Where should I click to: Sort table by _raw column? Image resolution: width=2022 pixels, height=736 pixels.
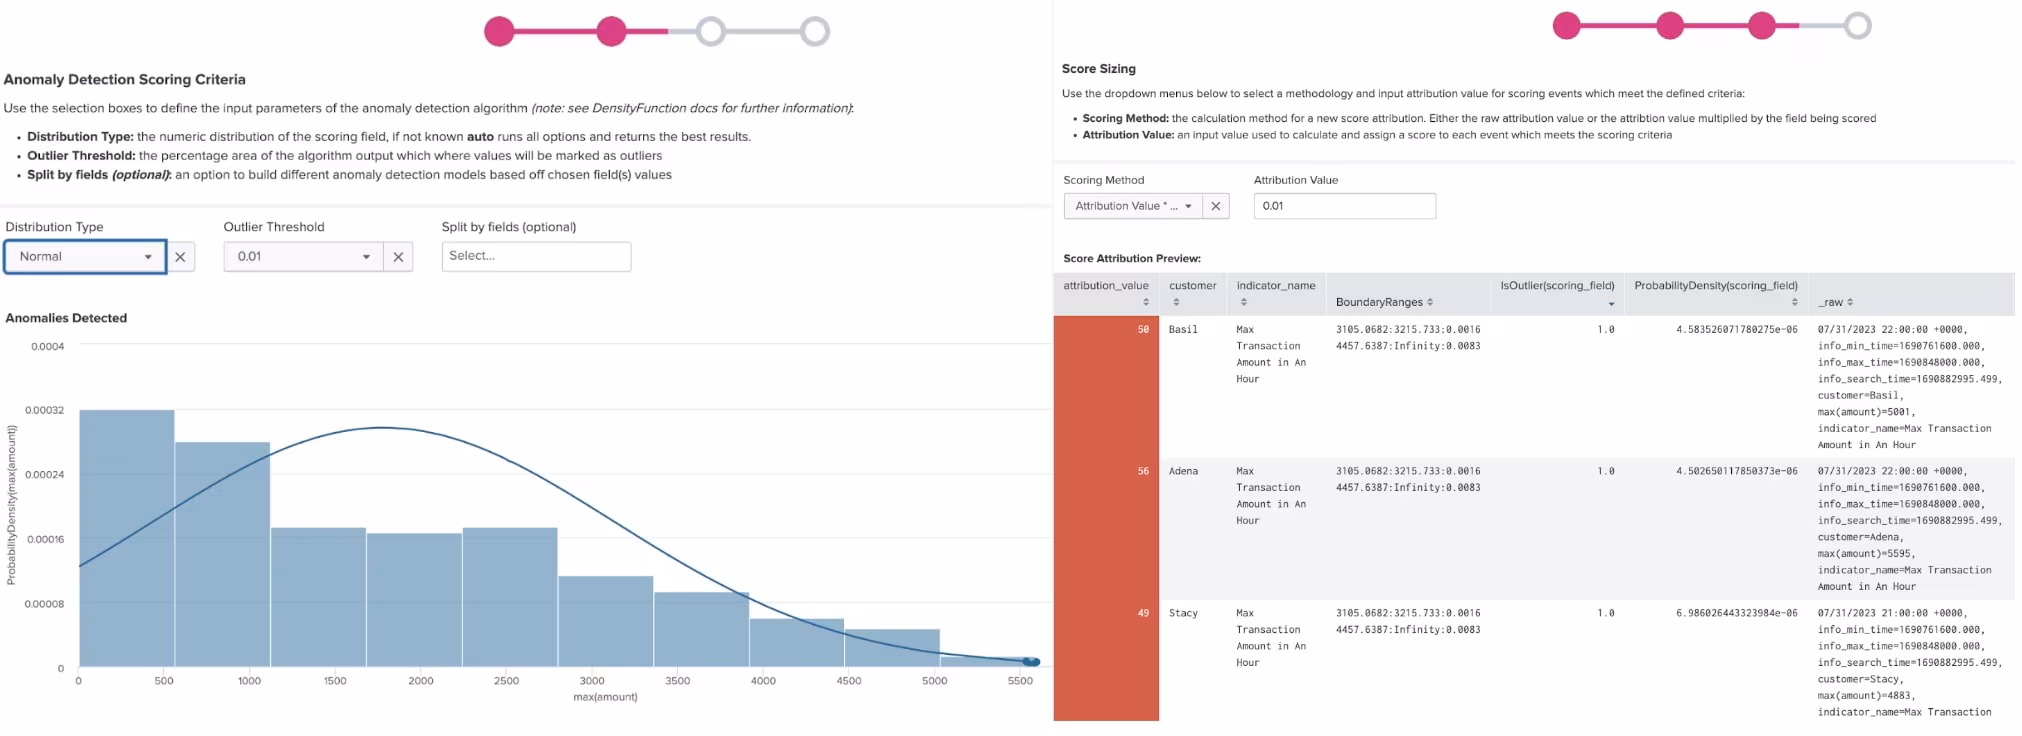pos(1850,302)
